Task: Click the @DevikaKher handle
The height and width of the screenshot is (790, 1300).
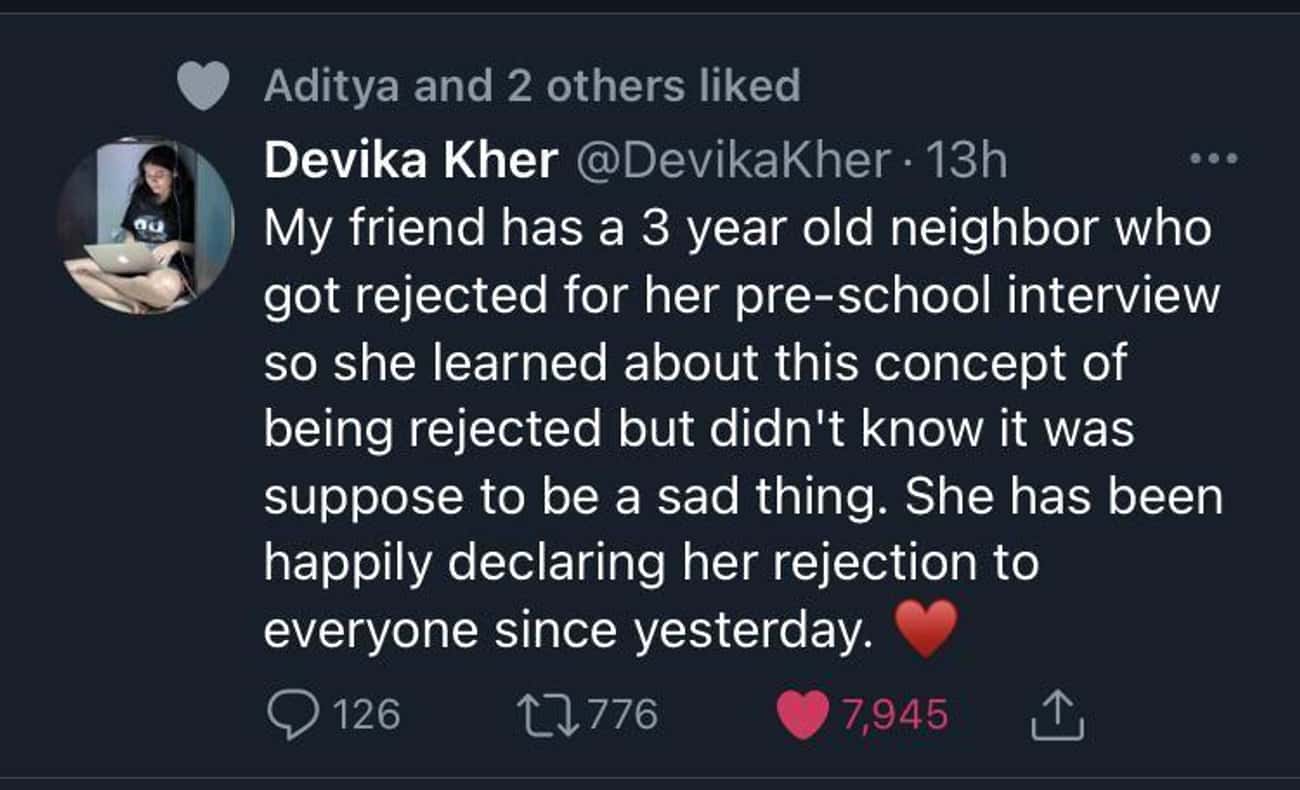Action: (731, 161)
